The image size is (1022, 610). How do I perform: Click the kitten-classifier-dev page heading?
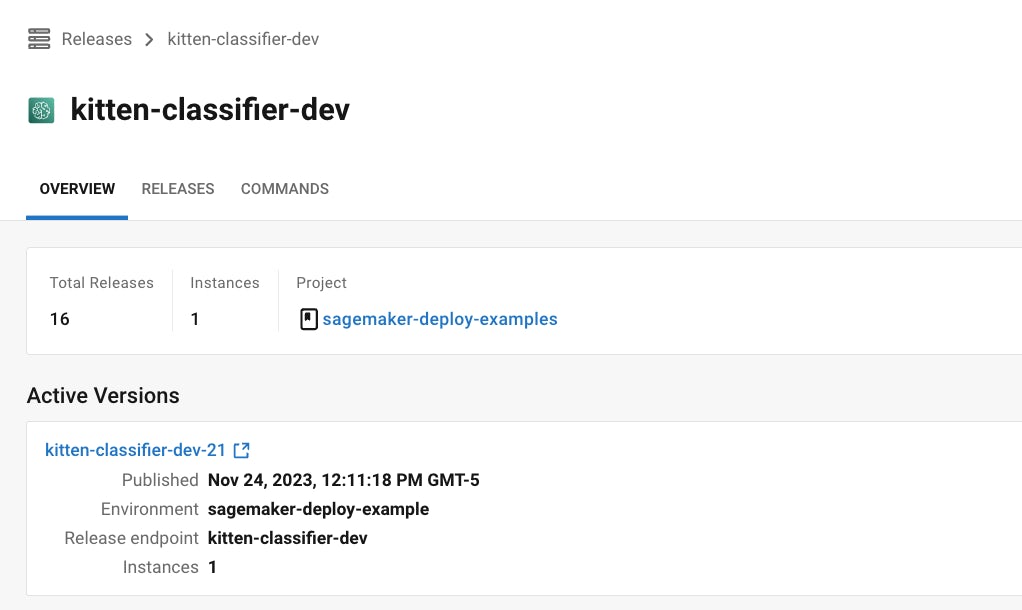[210, 110]
